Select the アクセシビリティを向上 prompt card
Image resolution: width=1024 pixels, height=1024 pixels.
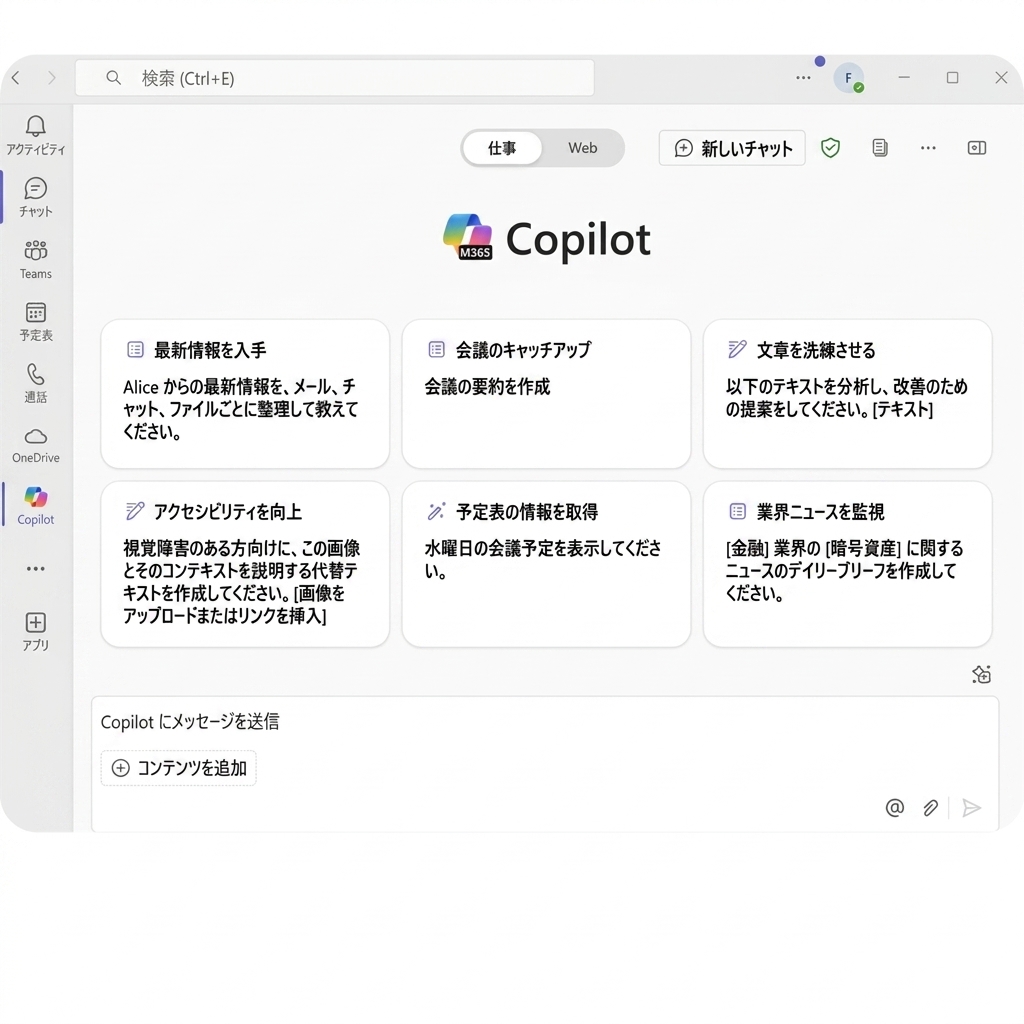click(246, 564)
